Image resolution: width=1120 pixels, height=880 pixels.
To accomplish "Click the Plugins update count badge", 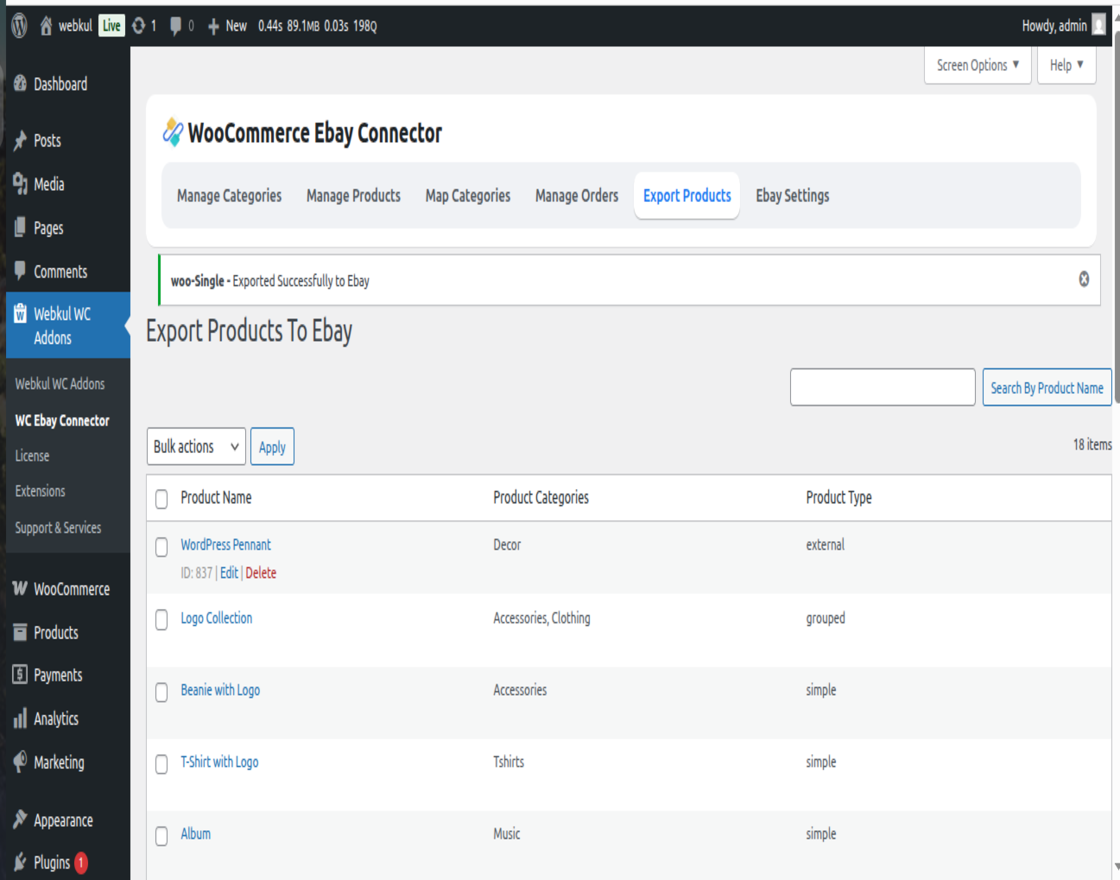I will (x=81, y=863).
